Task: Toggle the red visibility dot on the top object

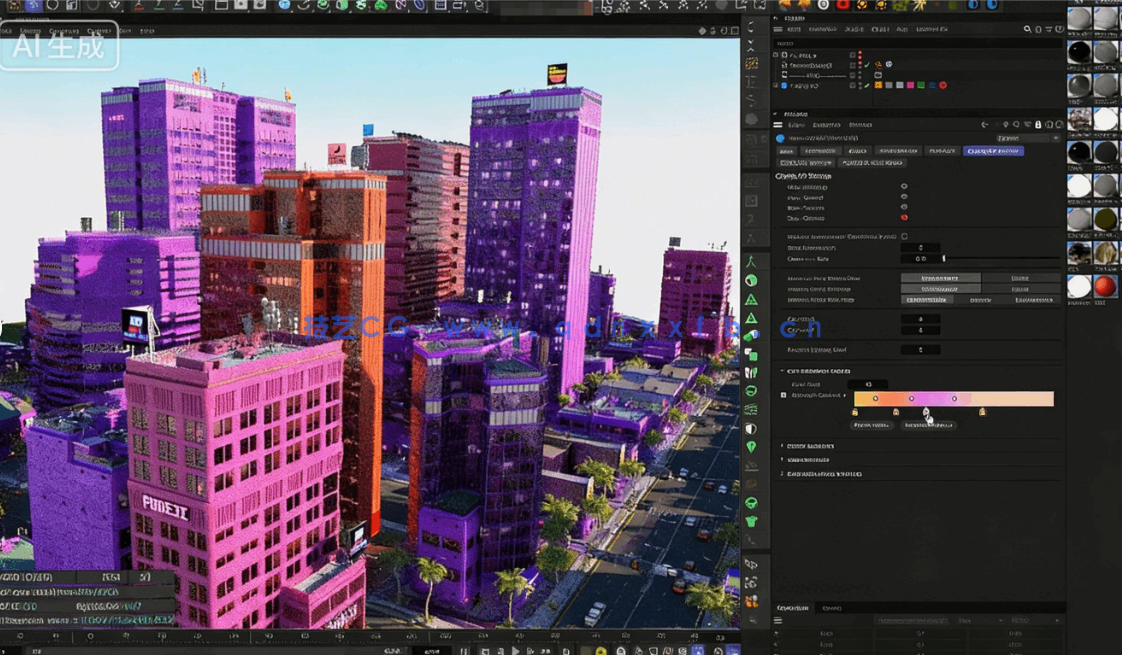Action: (x=860, y=54)
